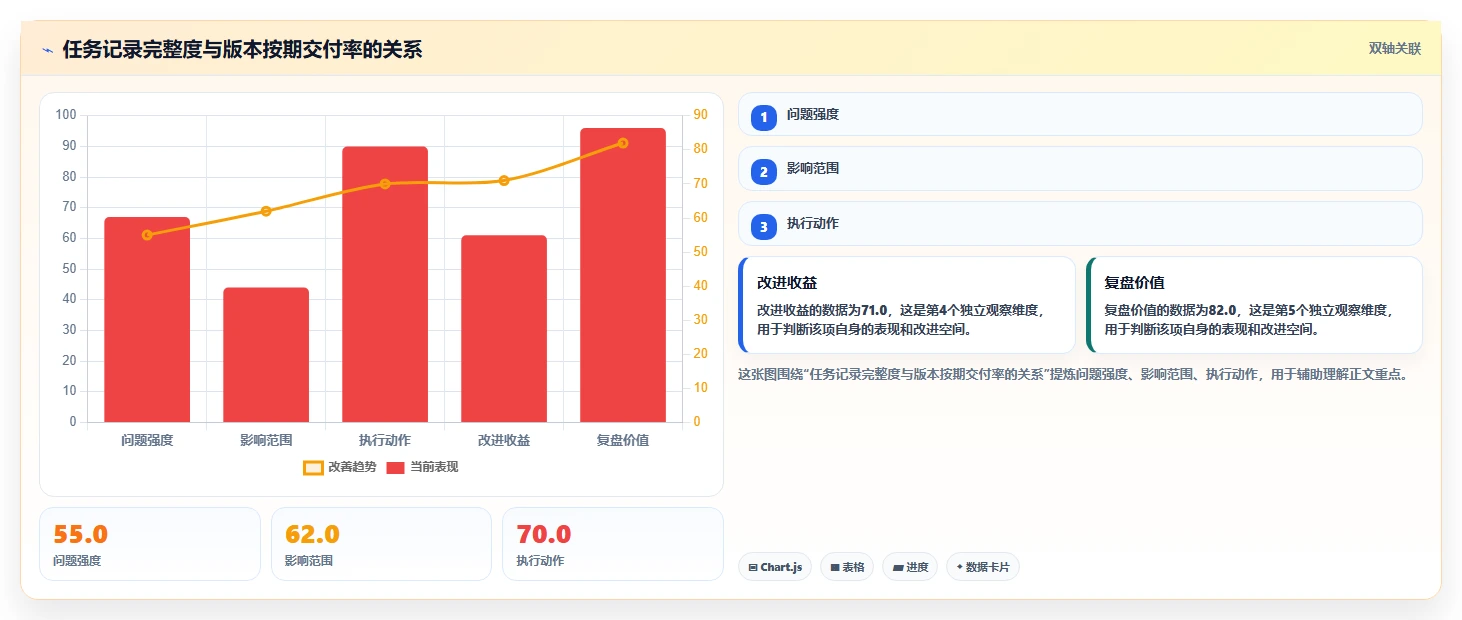Click the 改善趋势 legend color swatch
The image size is (1462, 620).
coord(313,467)
